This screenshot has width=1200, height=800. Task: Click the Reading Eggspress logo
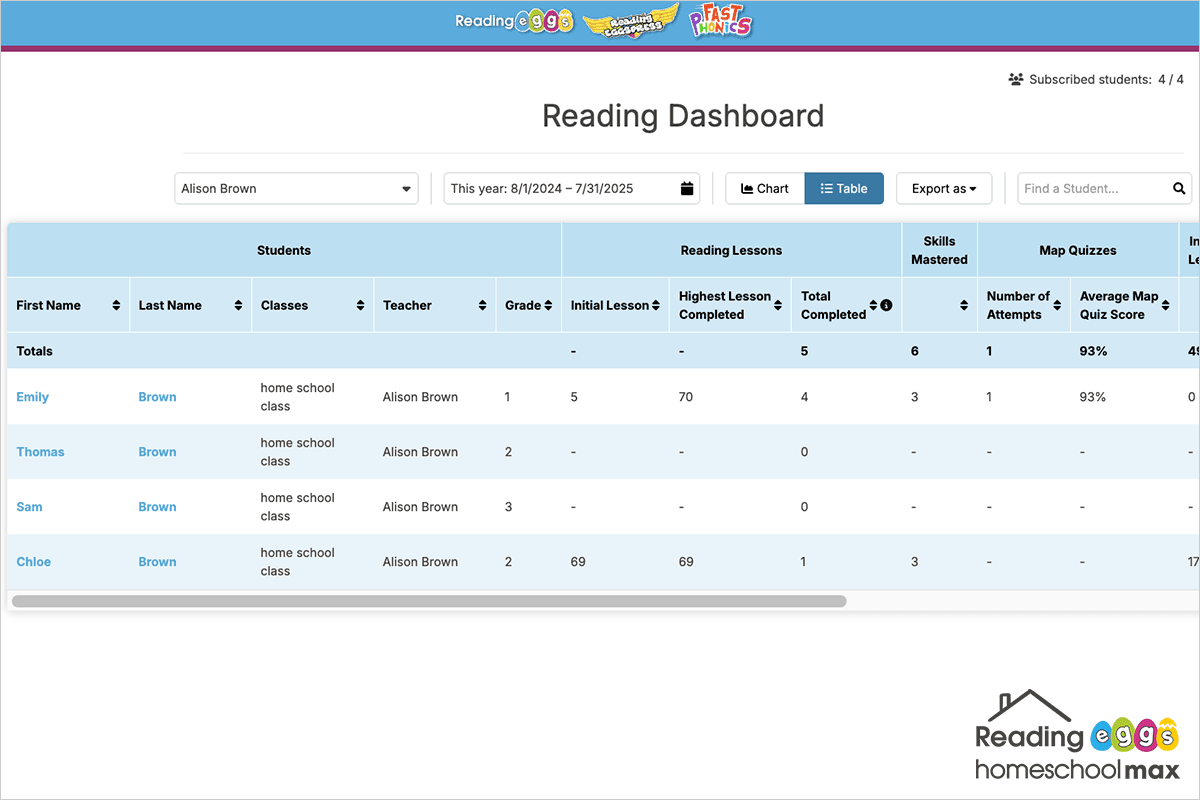pyautogui.click(x=630, y=20)
